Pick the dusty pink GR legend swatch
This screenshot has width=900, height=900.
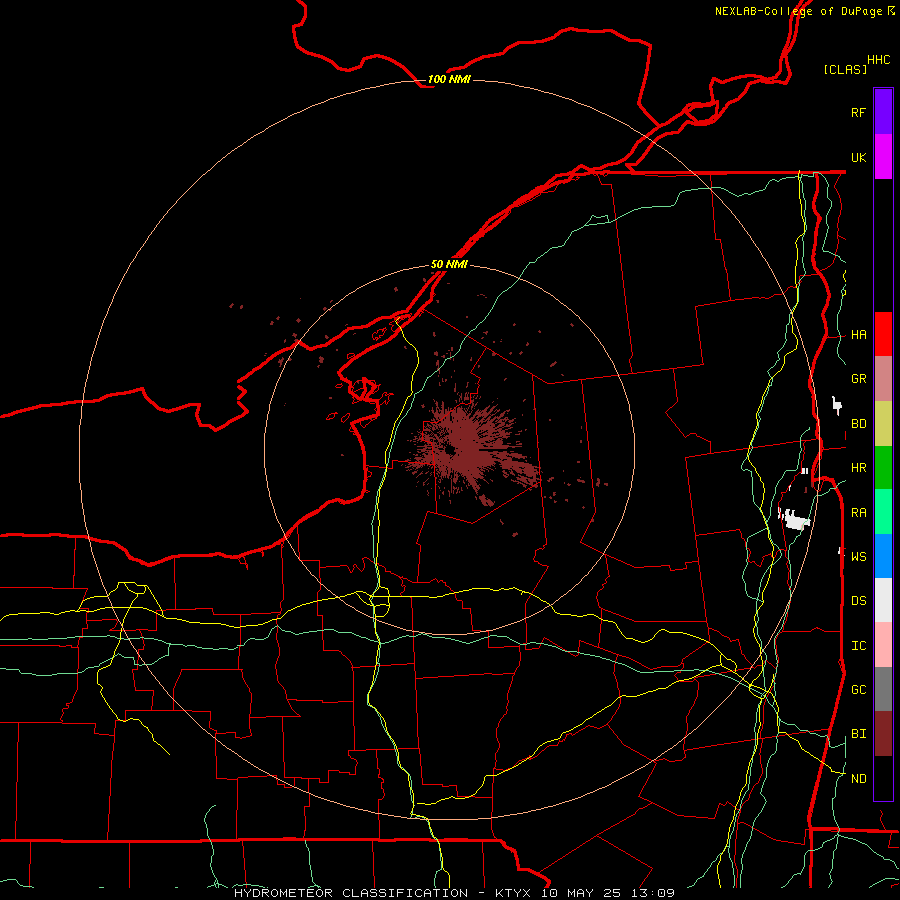(x=883, y=379)
